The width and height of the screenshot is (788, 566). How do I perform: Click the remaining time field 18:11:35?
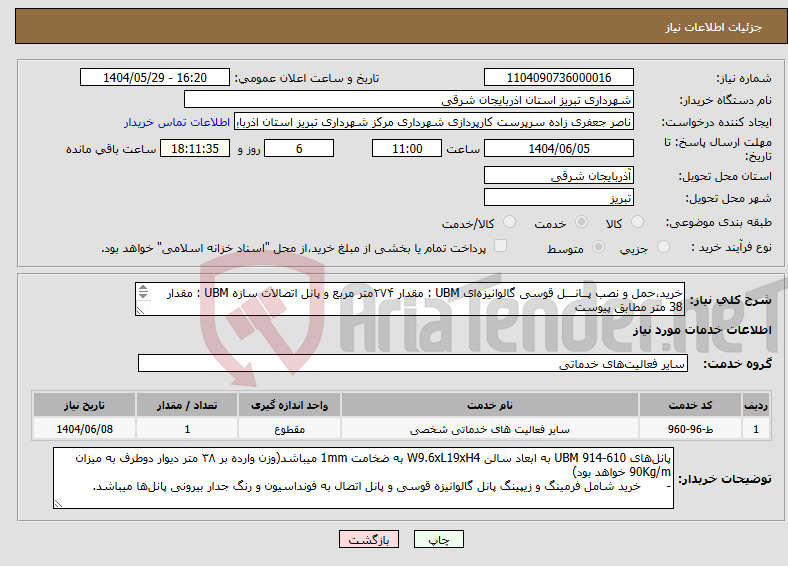click(195, 148)
